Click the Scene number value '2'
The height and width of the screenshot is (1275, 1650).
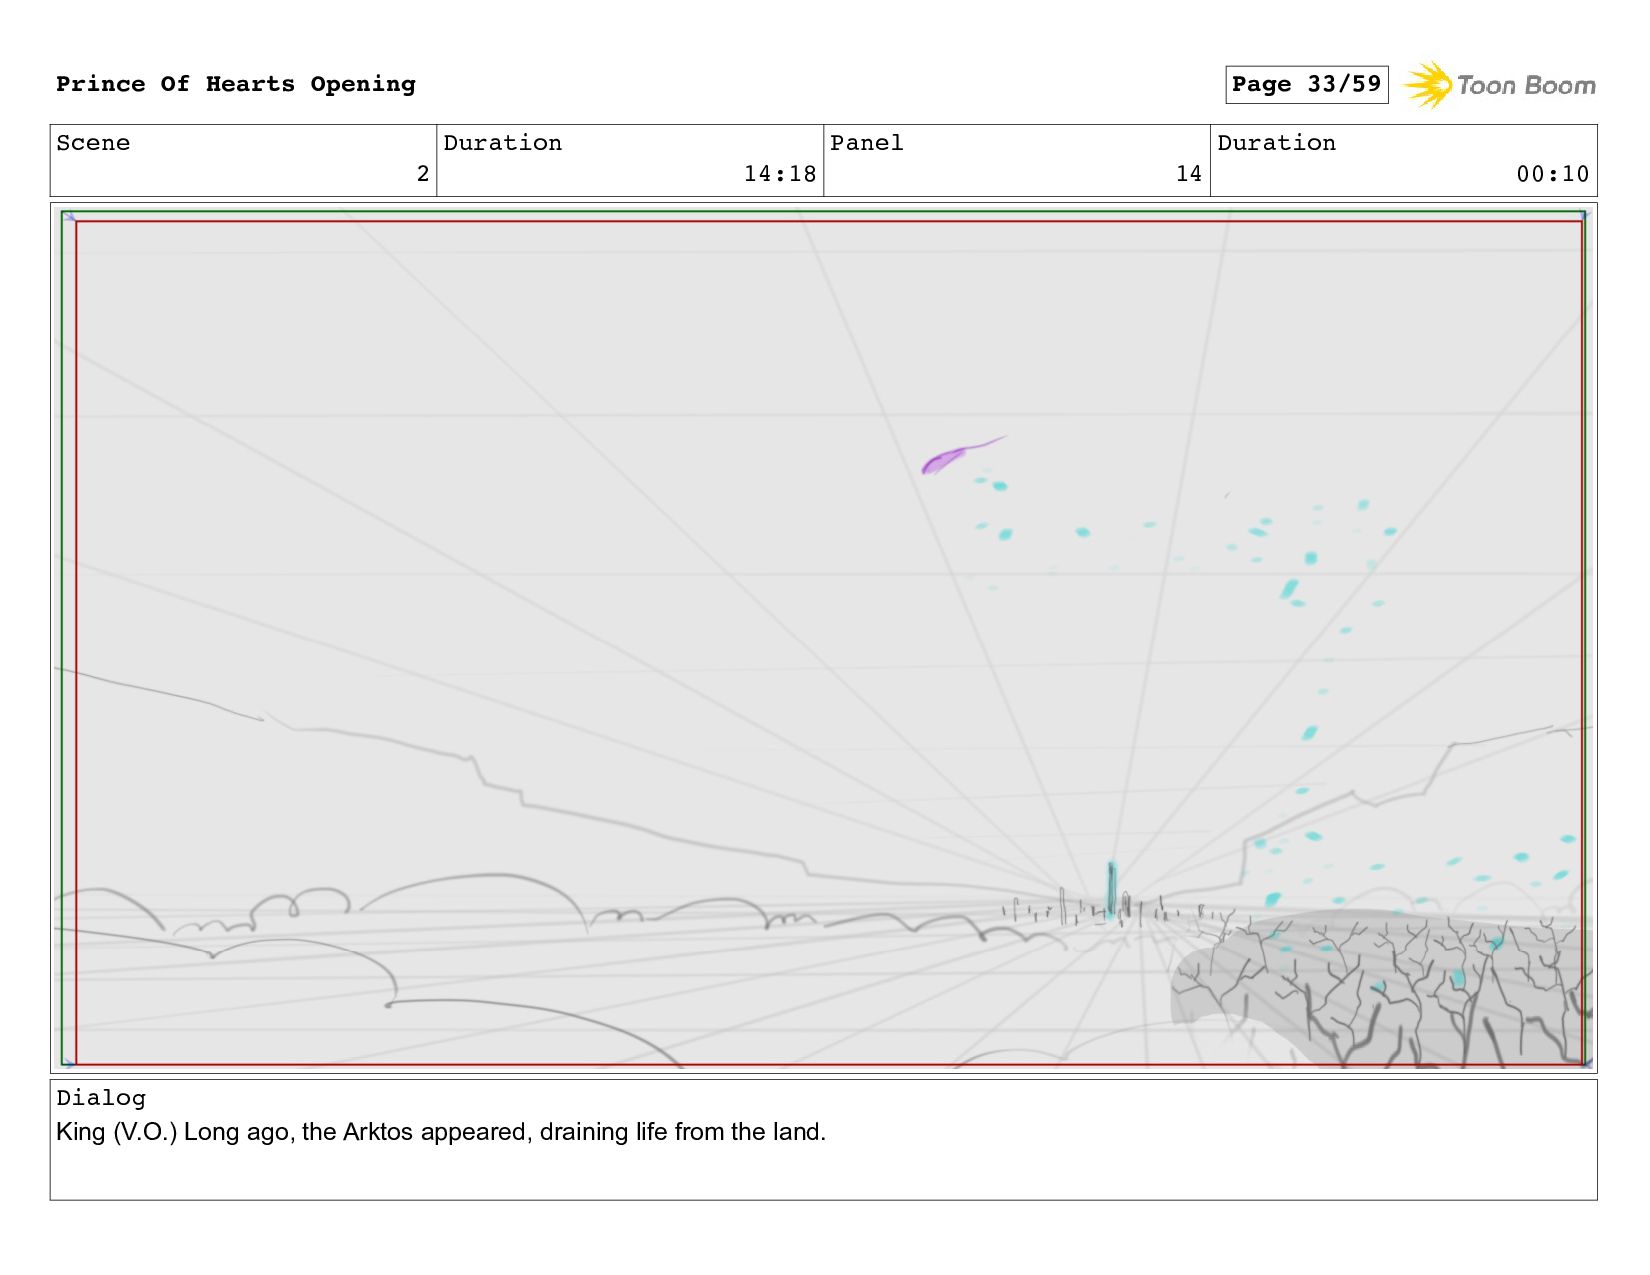point(423,174)
